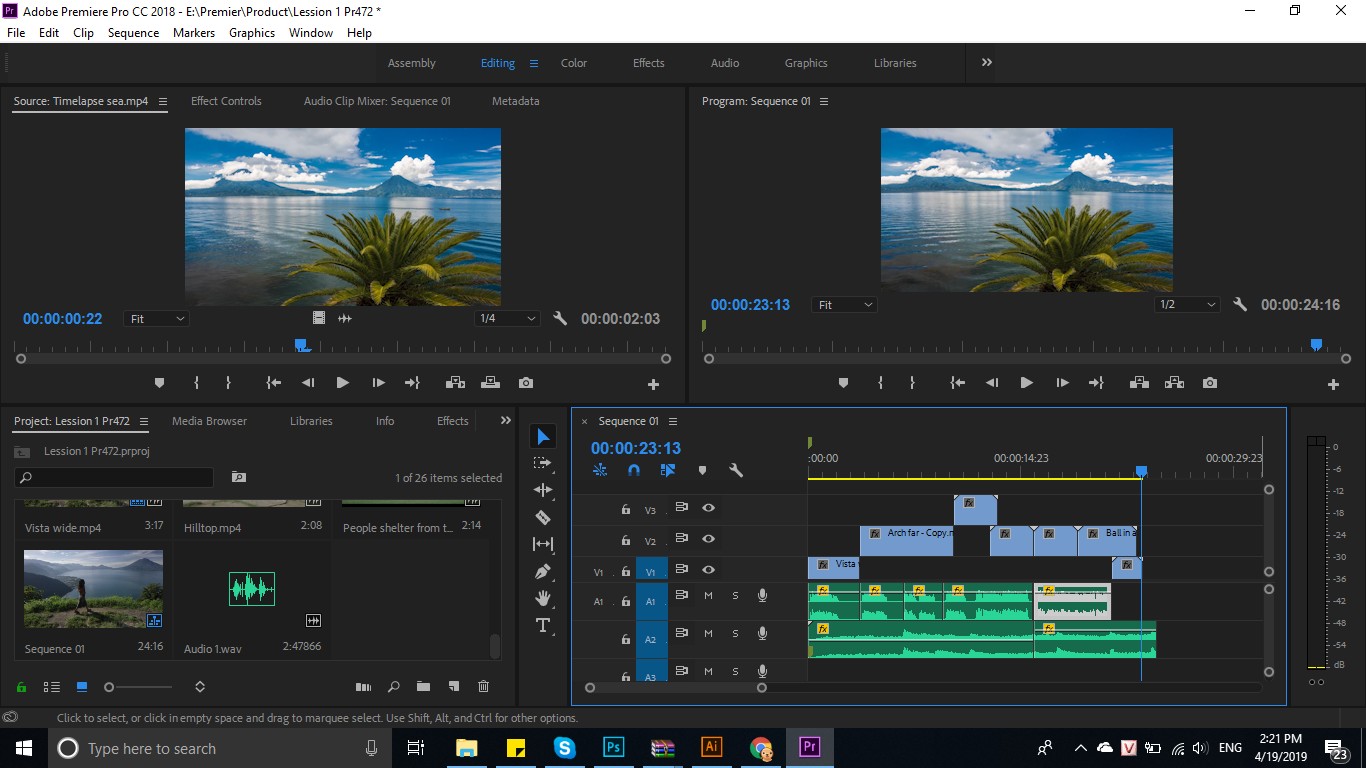Open the Sequence menu
Screen dimensions: 1366x768
coord(133,32)
